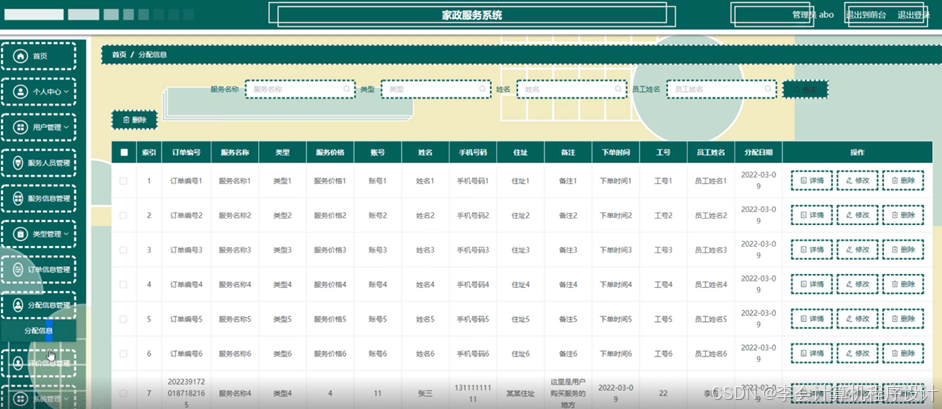Check the checkbox for row 3
942x409 pixels.
(x=123, y=250)
